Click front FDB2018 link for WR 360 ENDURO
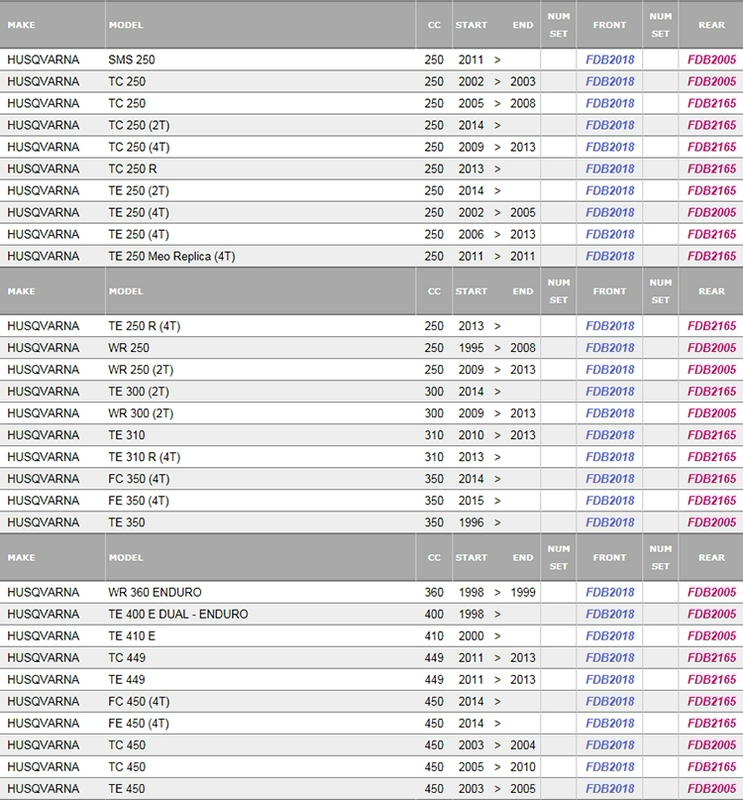The image size is (743, 800). point(610,592)
